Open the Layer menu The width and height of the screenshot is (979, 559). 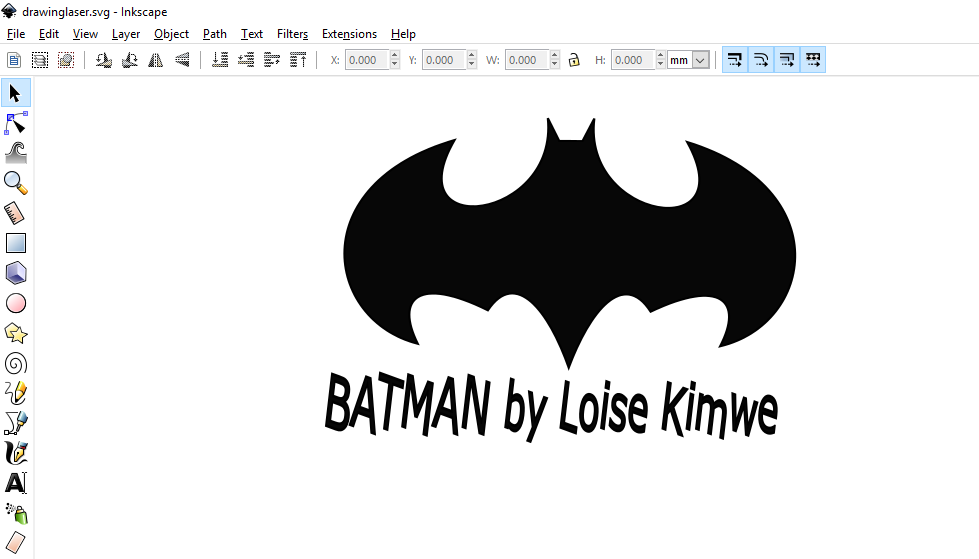tap(125, 34)
